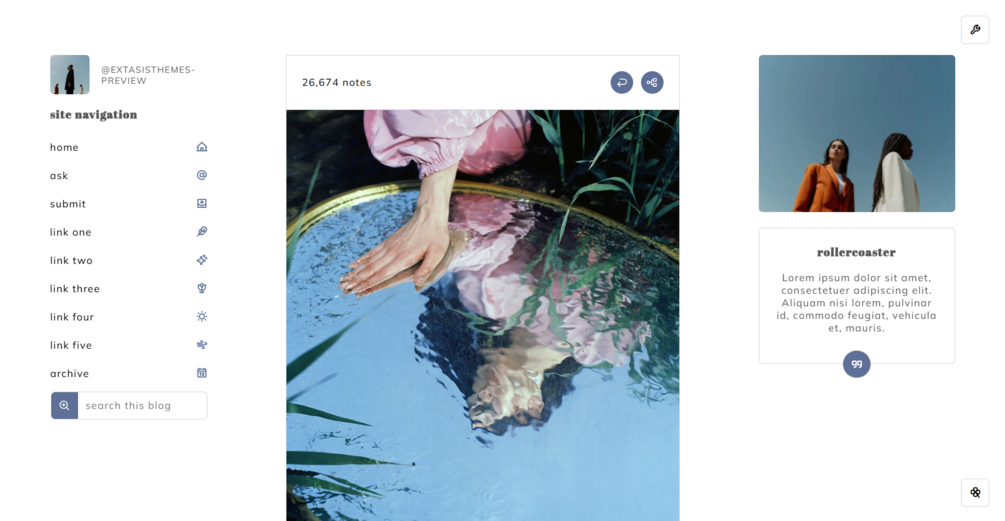Click the reblog arrow icon on the post
Viewport: 1005px width, 521px height.
(x=621, y=82)
